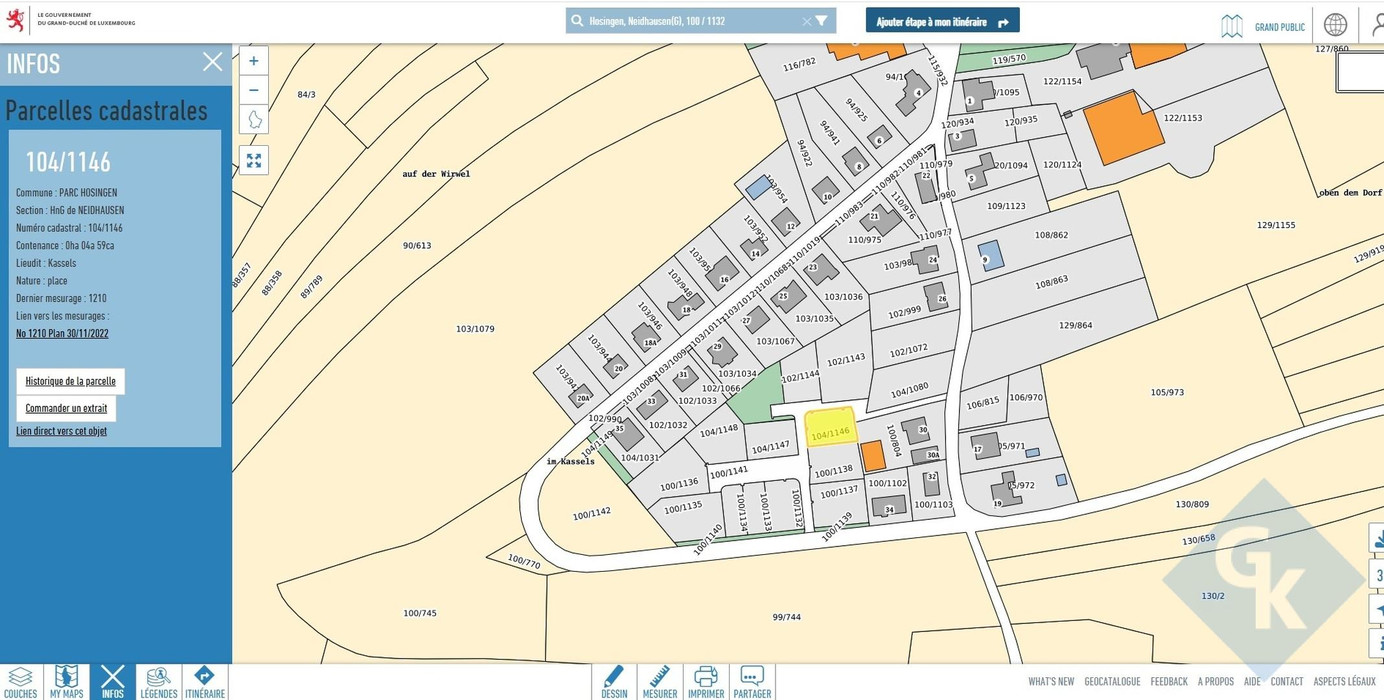Switch to the My Maps tab
Image resolution: width=1384 pixels, height=700 pixels.
click(x=66, y=682)
